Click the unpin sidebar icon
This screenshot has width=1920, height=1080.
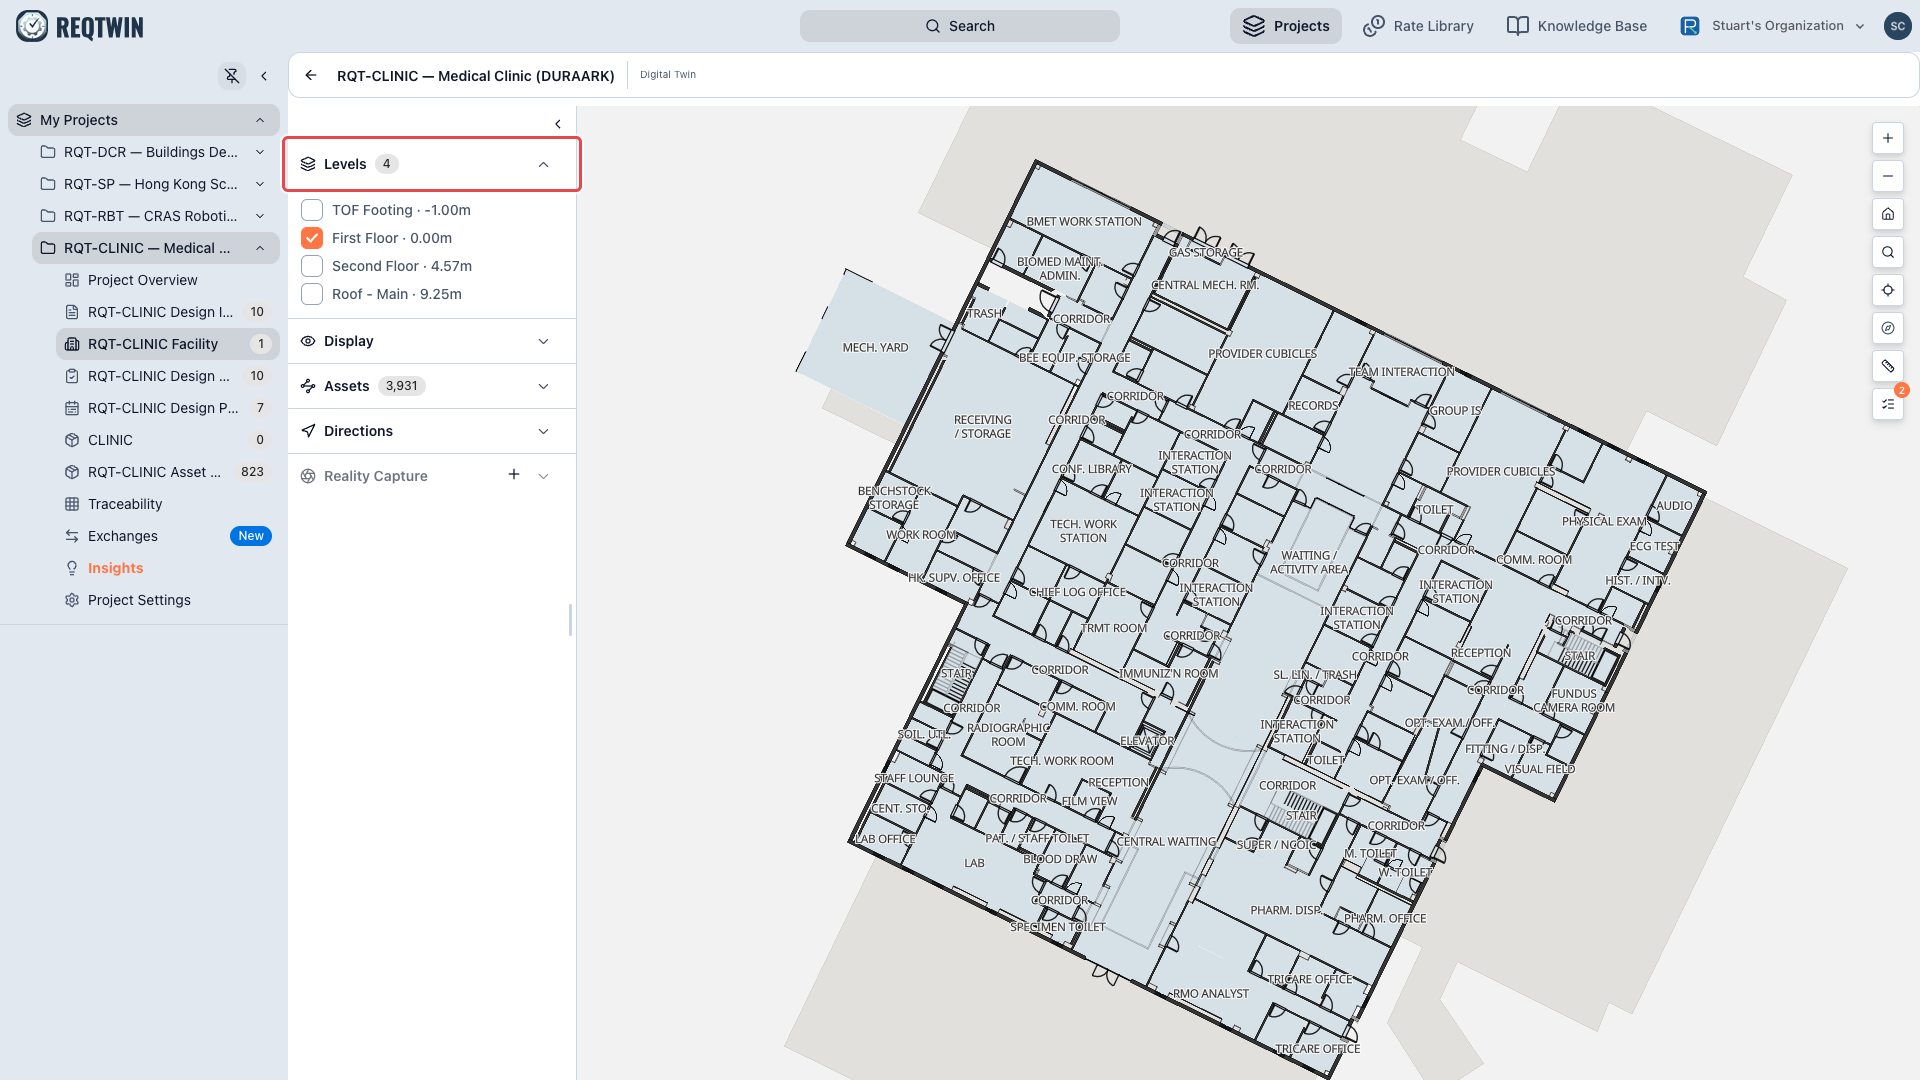[x=232, y=76]
